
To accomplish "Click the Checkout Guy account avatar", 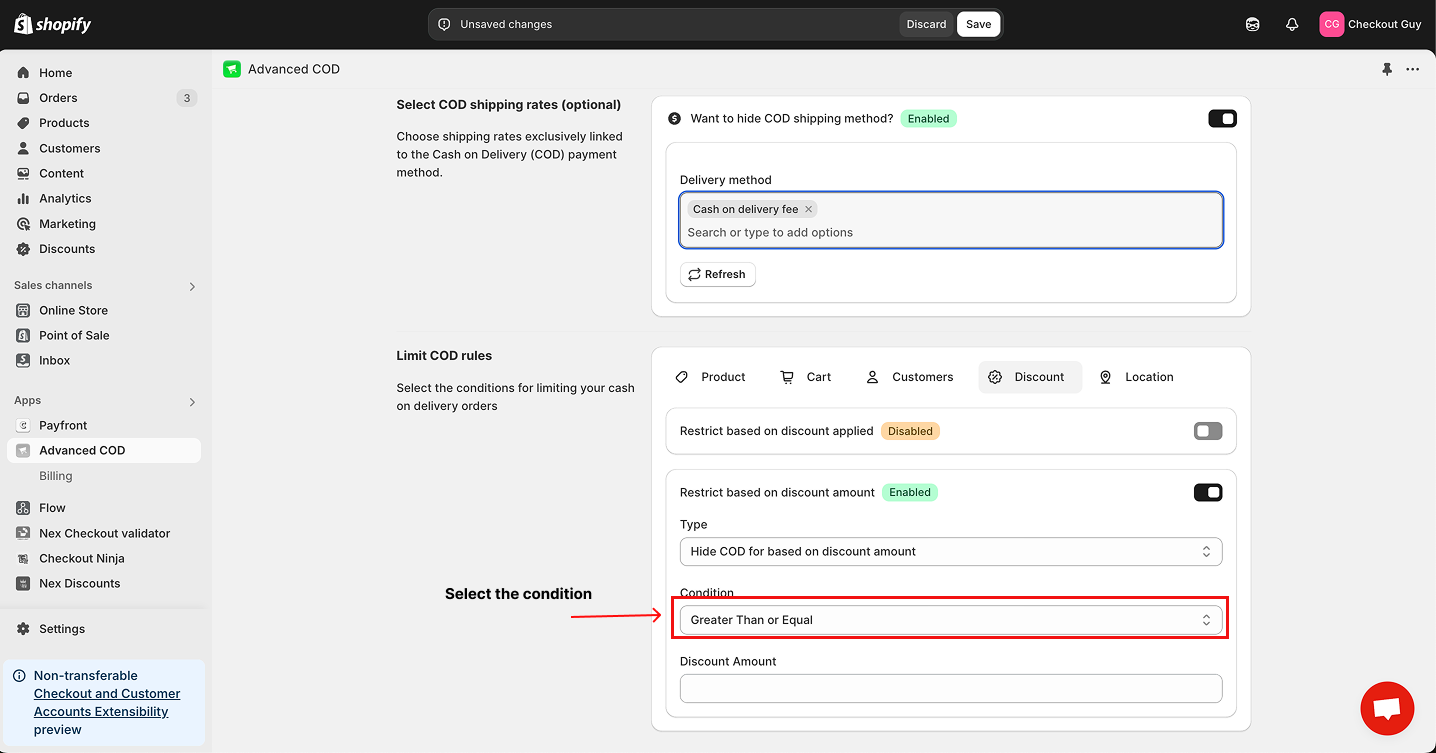I will pos(1331,24).
